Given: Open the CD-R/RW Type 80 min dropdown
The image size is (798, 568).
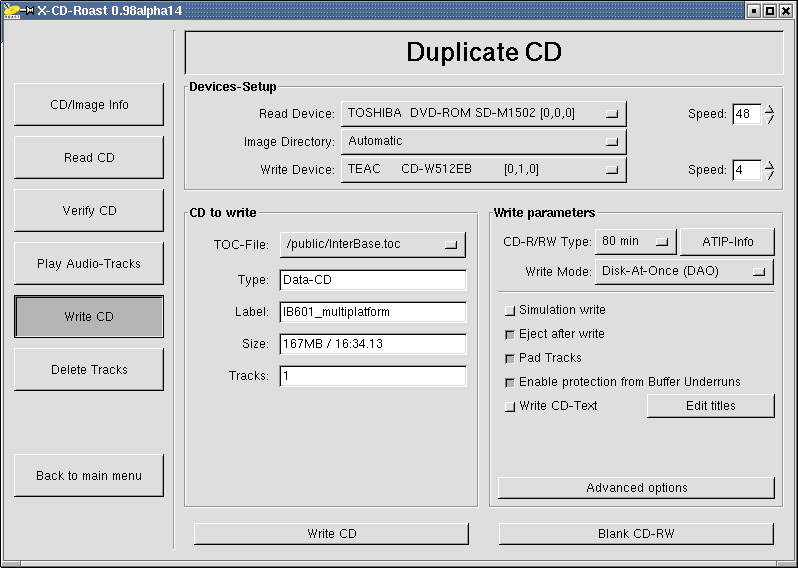Looking at the screenshot, I should coord(636,241).
